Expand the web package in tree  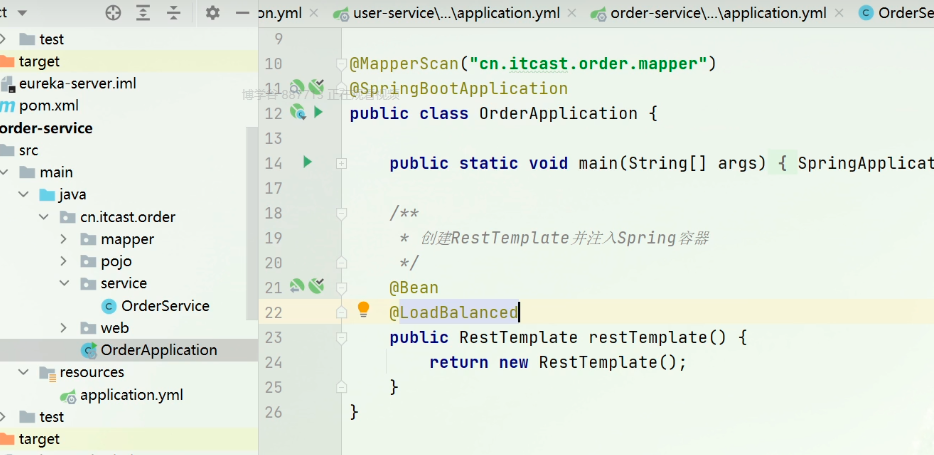pos(64,328)
